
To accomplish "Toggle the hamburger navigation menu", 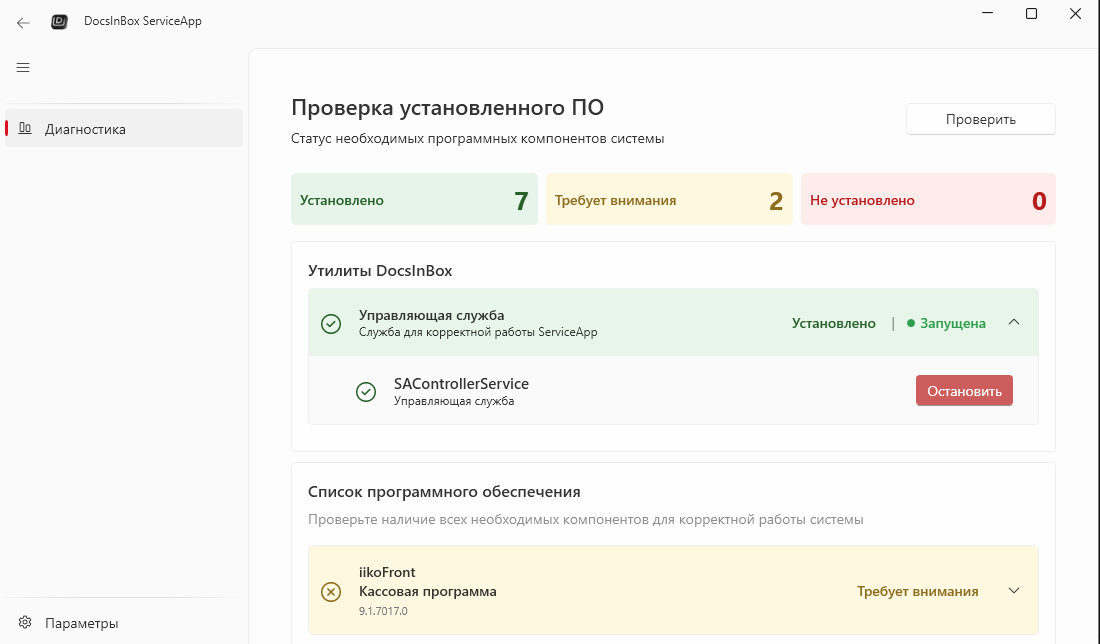I will [x=23, y=68].
